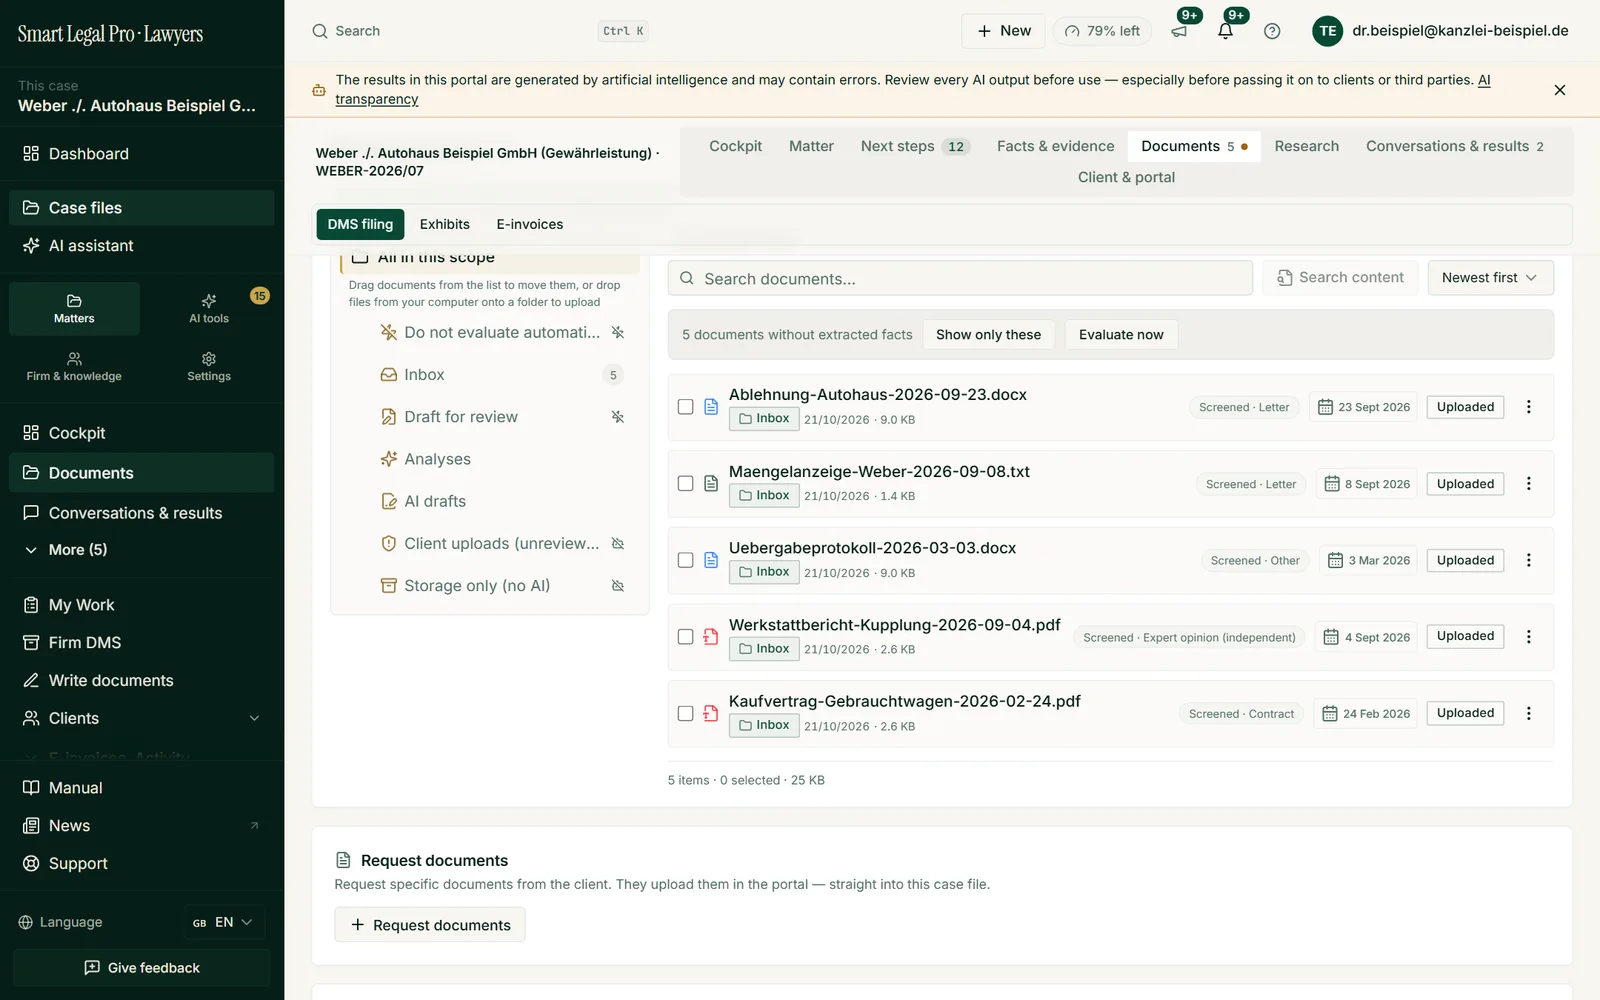Open the announcements megaphone icon
The width and height of the screenshot is (1600, 1000).
[1180, 31]
